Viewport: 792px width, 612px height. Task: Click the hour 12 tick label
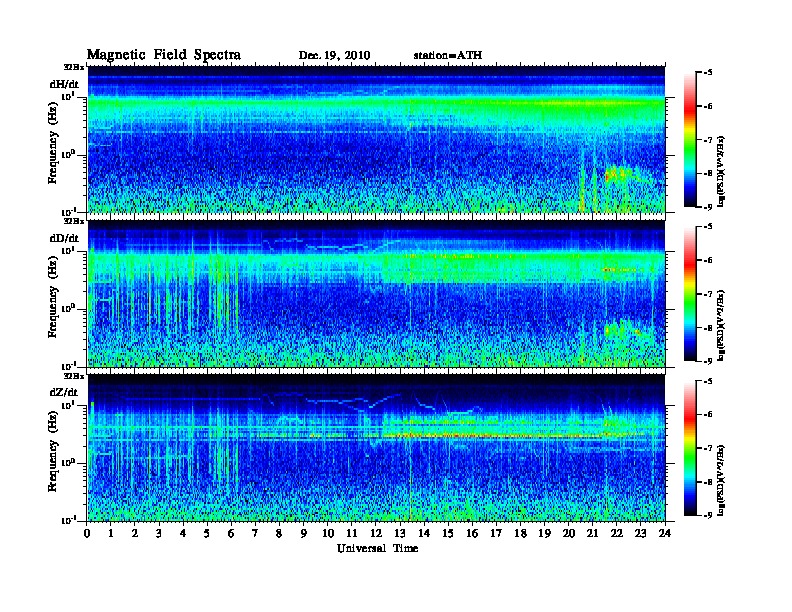click(x=376, y=533)
